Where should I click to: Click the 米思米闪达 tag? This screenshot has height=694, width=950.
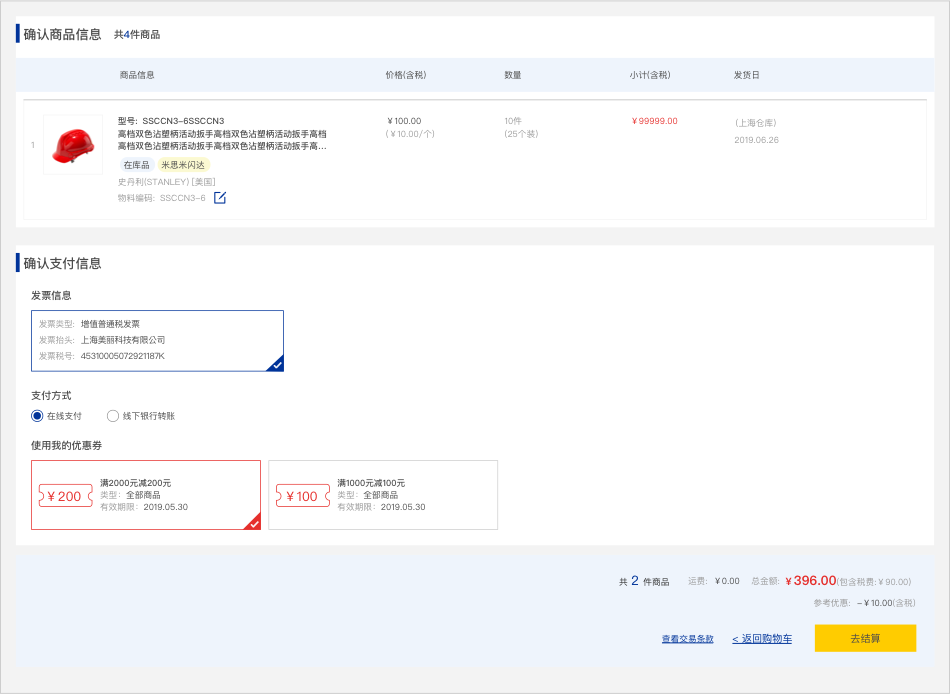pos(182,165)
